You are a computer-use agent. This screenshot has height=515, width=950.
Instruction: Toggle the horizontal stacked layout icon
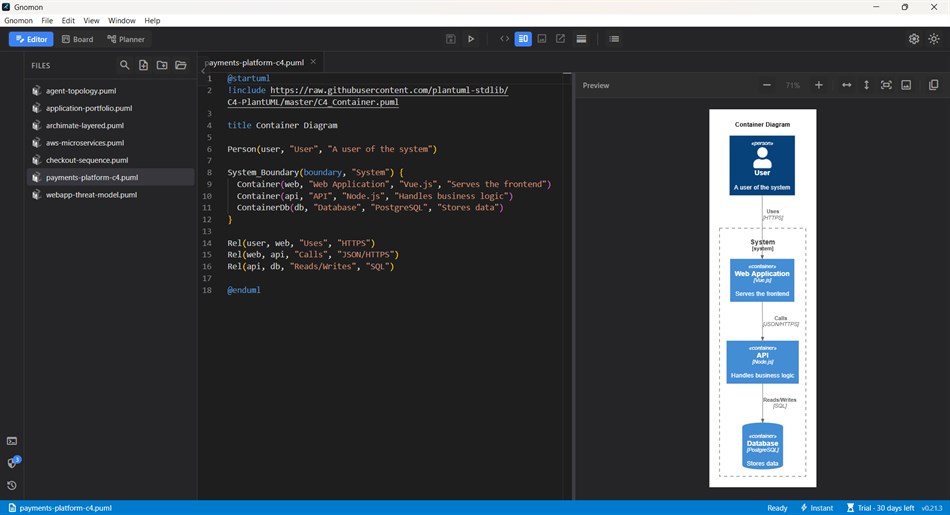coord(581,39)
